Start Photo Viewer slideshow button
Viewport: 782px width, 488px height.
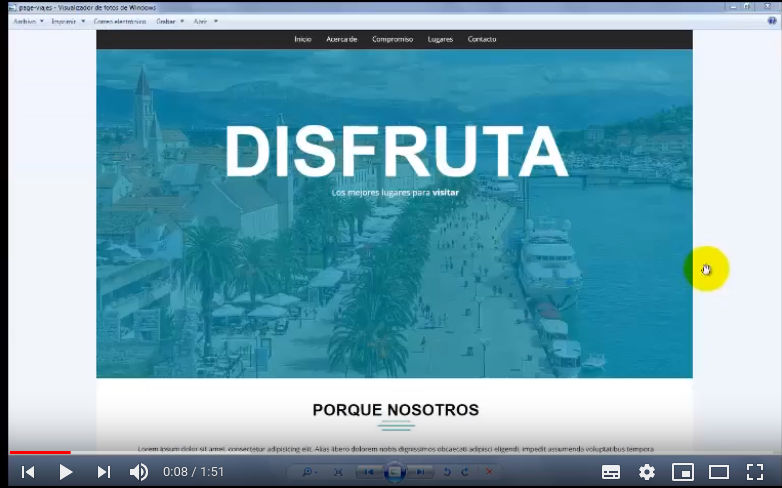click(x=394, y=472)
